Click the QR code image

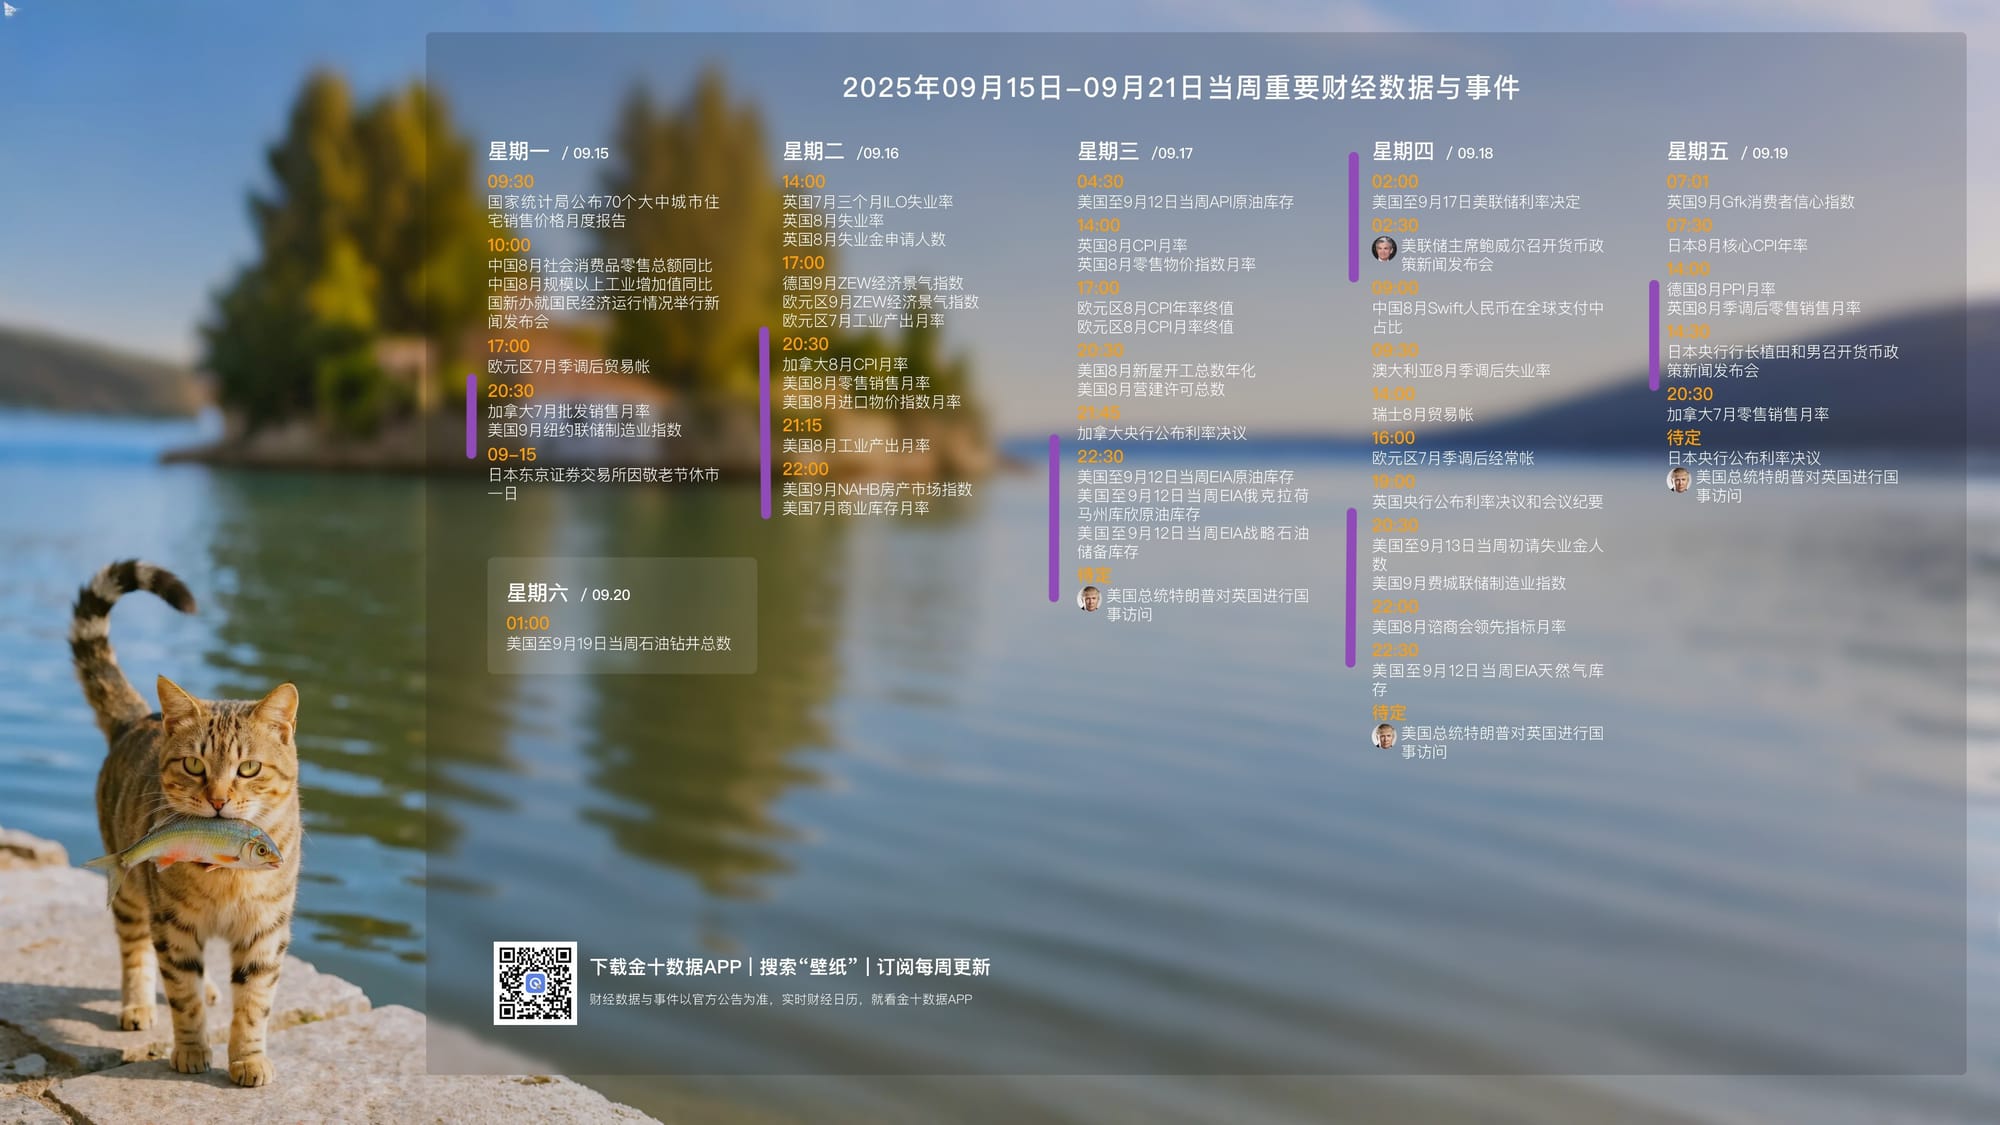(535, 983)
